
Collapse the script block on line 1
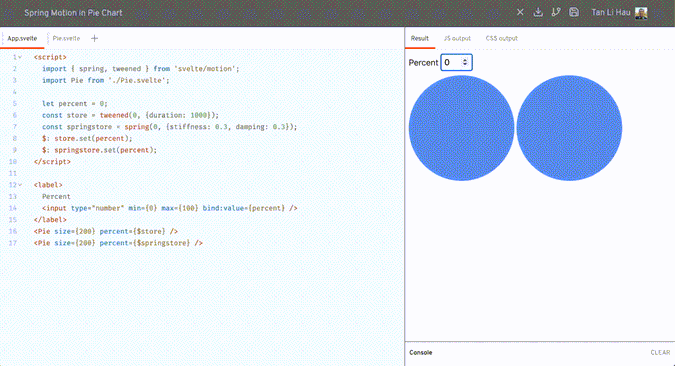pyautogui.click(x=20, y=57)
